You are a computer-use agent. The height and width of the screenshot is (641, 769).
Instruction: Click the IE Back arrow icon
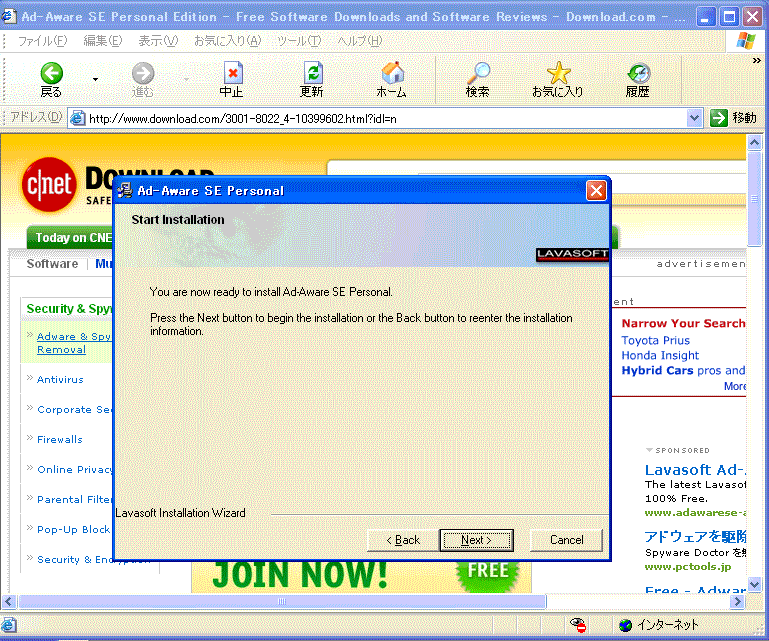51,73
